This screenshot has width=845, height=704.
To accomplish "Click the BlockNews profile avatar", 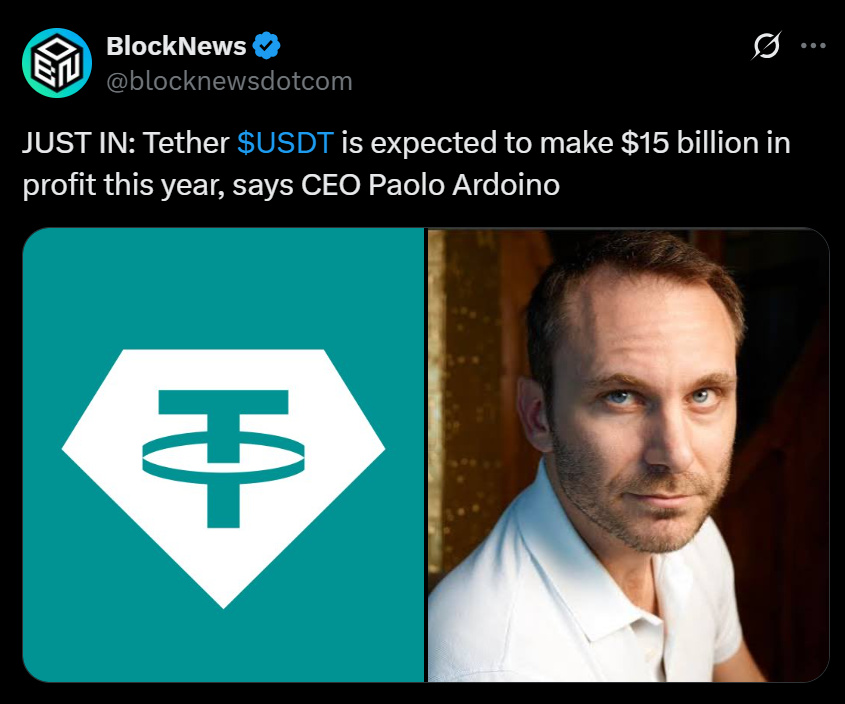I will point(56,62).
